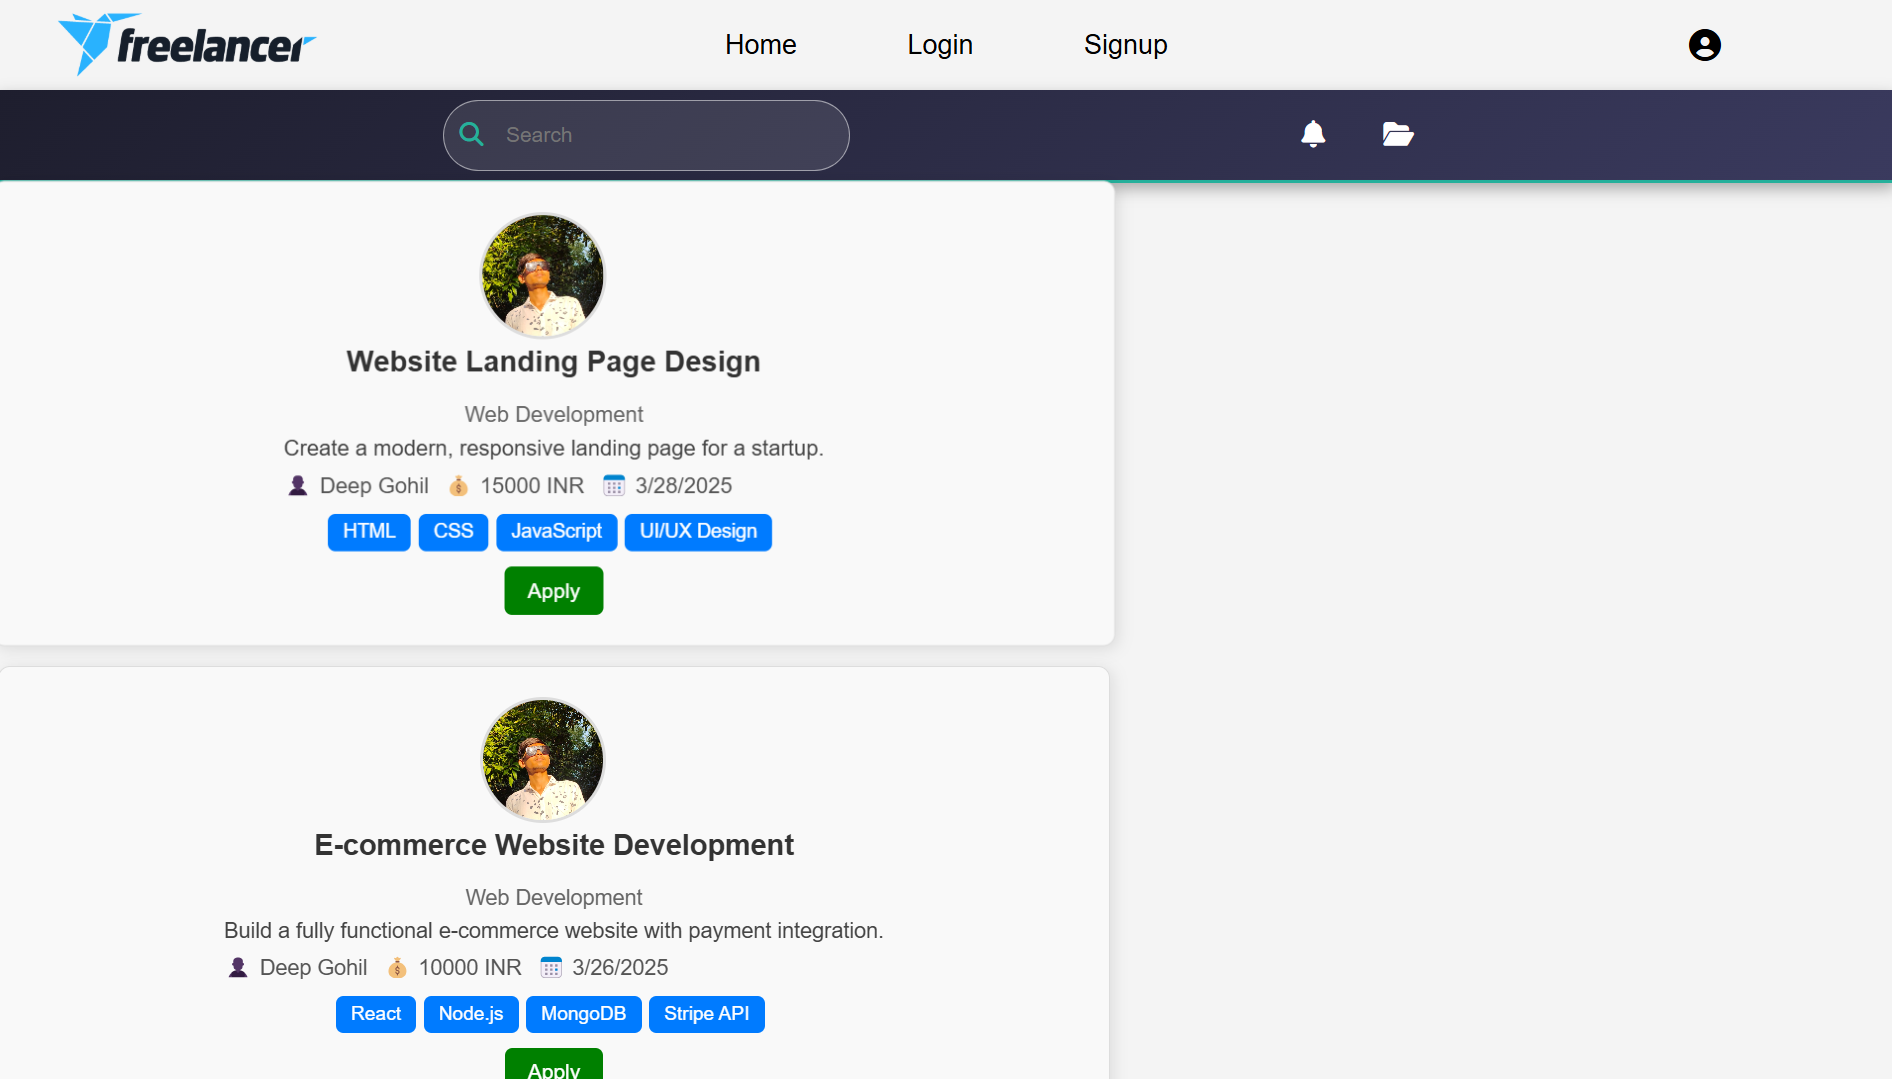This screenshot has width=1892, height=1079.
Task: Apply to Website Landing Page Design
Action: click(553, 591)
